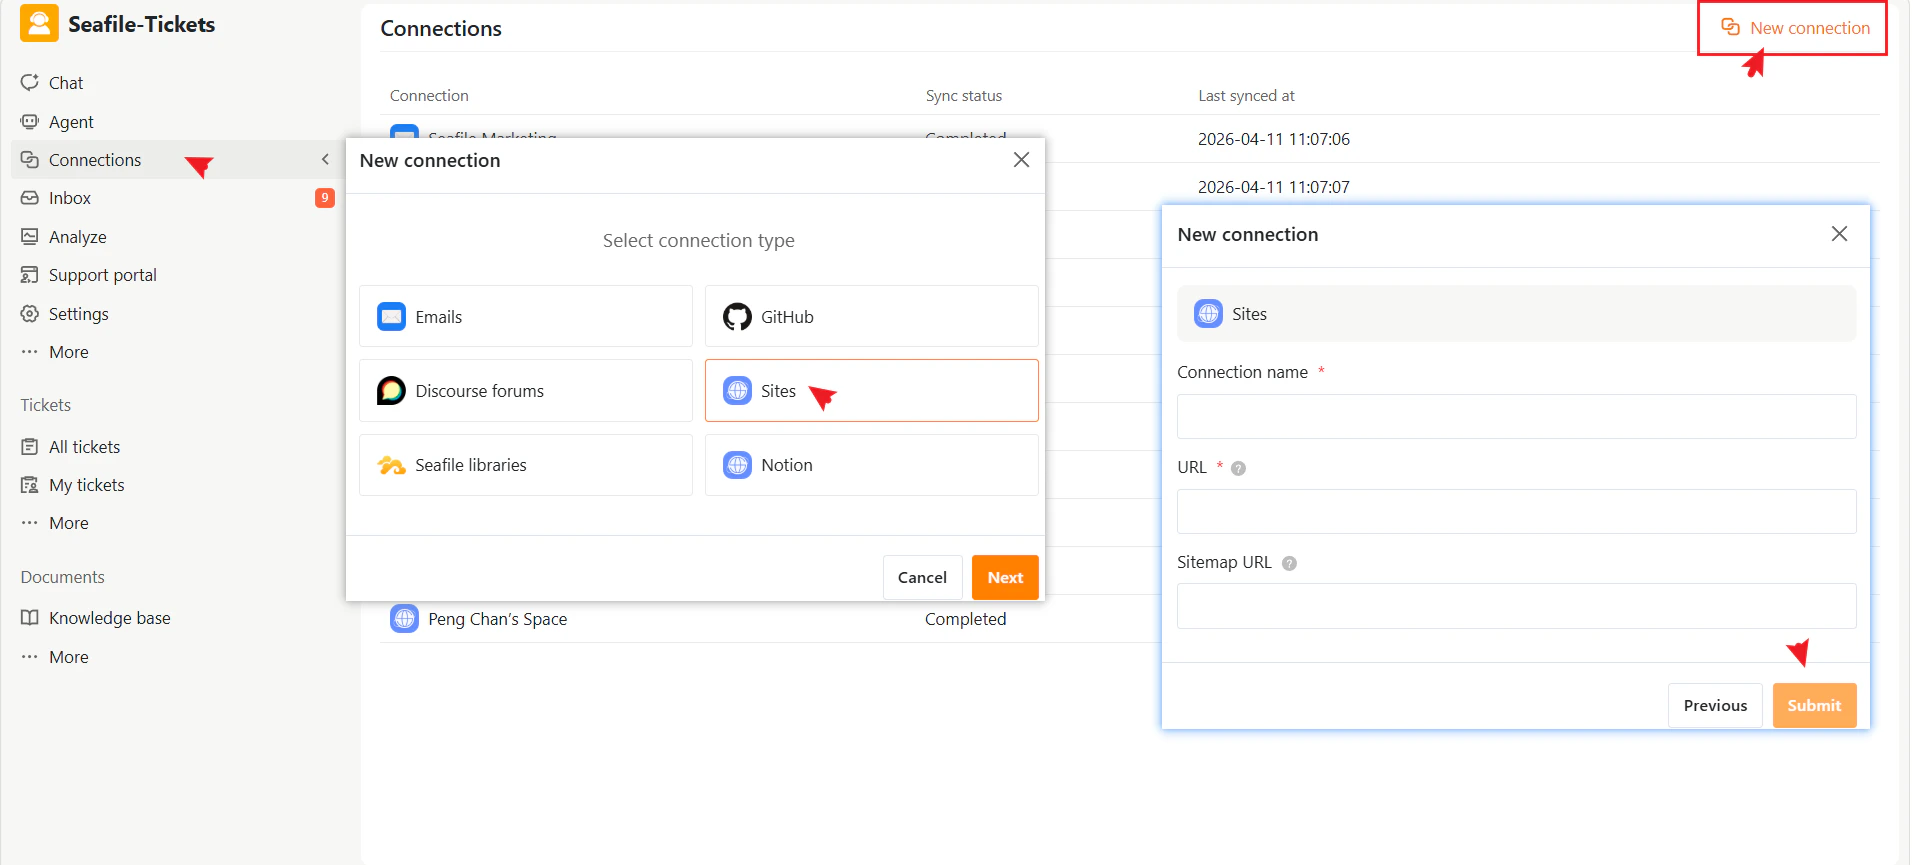Image resolution: width=1915 pixels, height=865 pixels.
Task: Click the URL help question icon
Action: coord(1238,468)
